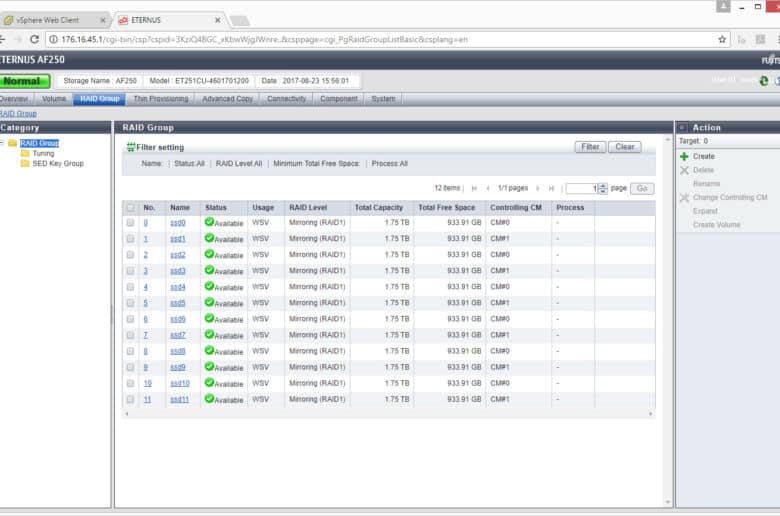
Task: Select Tuning in the Category tree
Action: point(43,153)
